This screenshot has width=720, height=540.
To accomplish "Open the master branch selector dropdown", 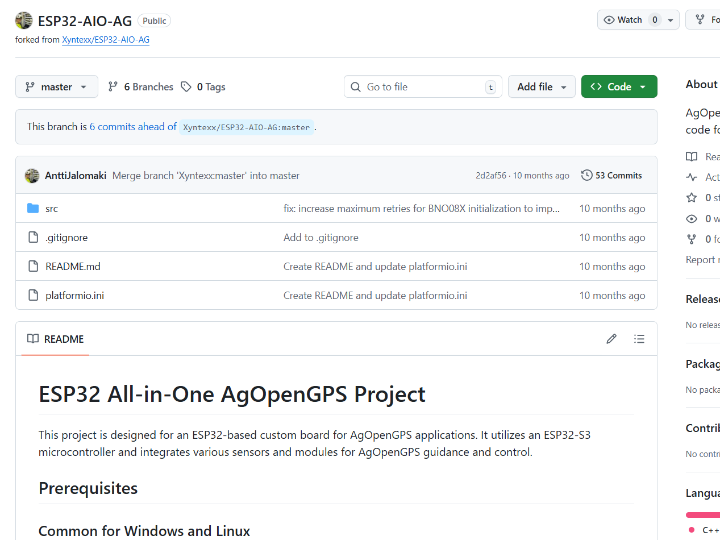I will [x=57, y=87].
